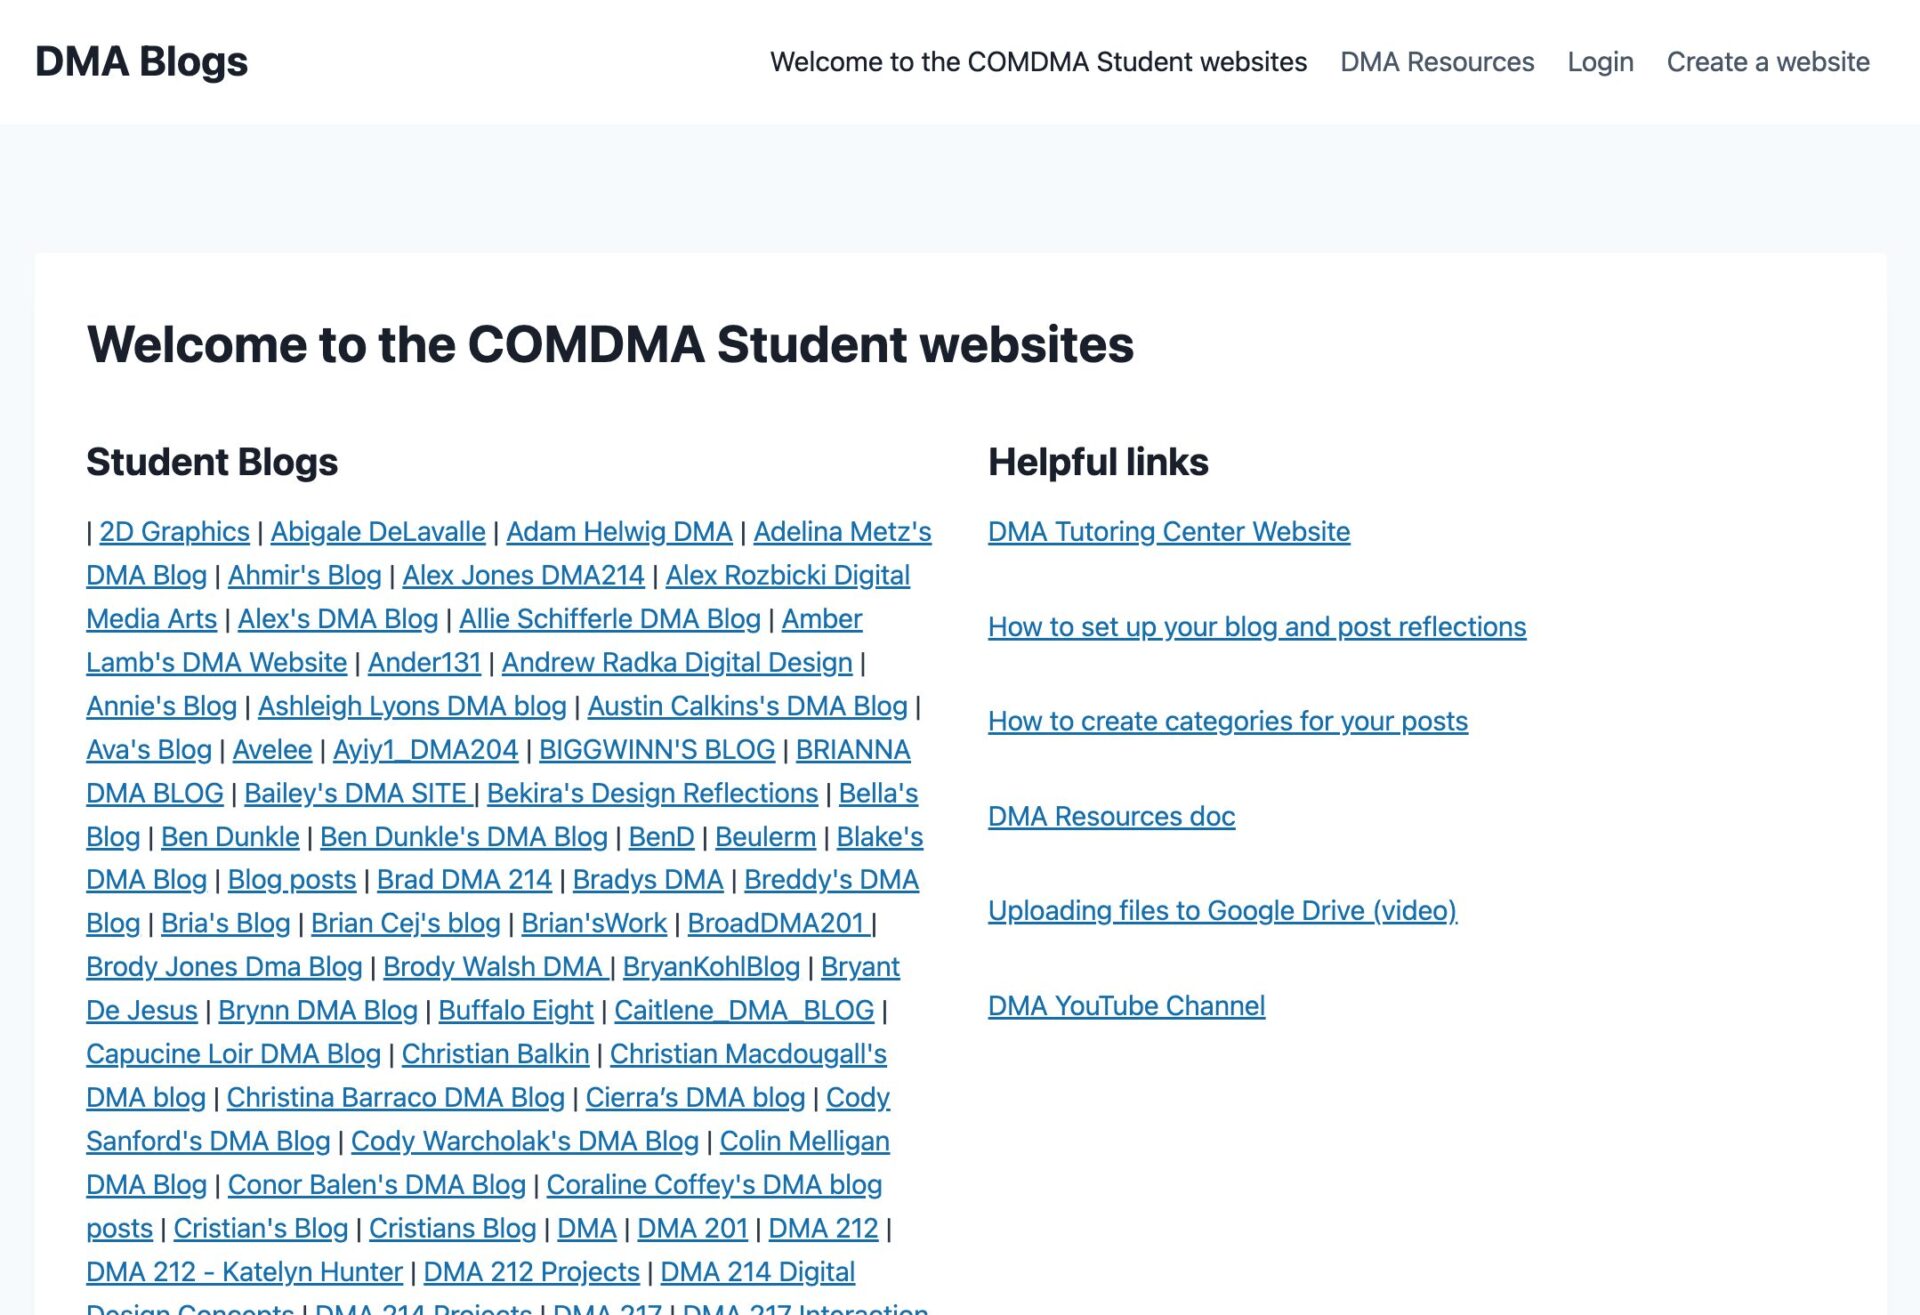The width and height of the screenshot is (1920, 1315).
Task: Open the DMA 212 - Katelyn Hunter link
Action: point(243,1271)
